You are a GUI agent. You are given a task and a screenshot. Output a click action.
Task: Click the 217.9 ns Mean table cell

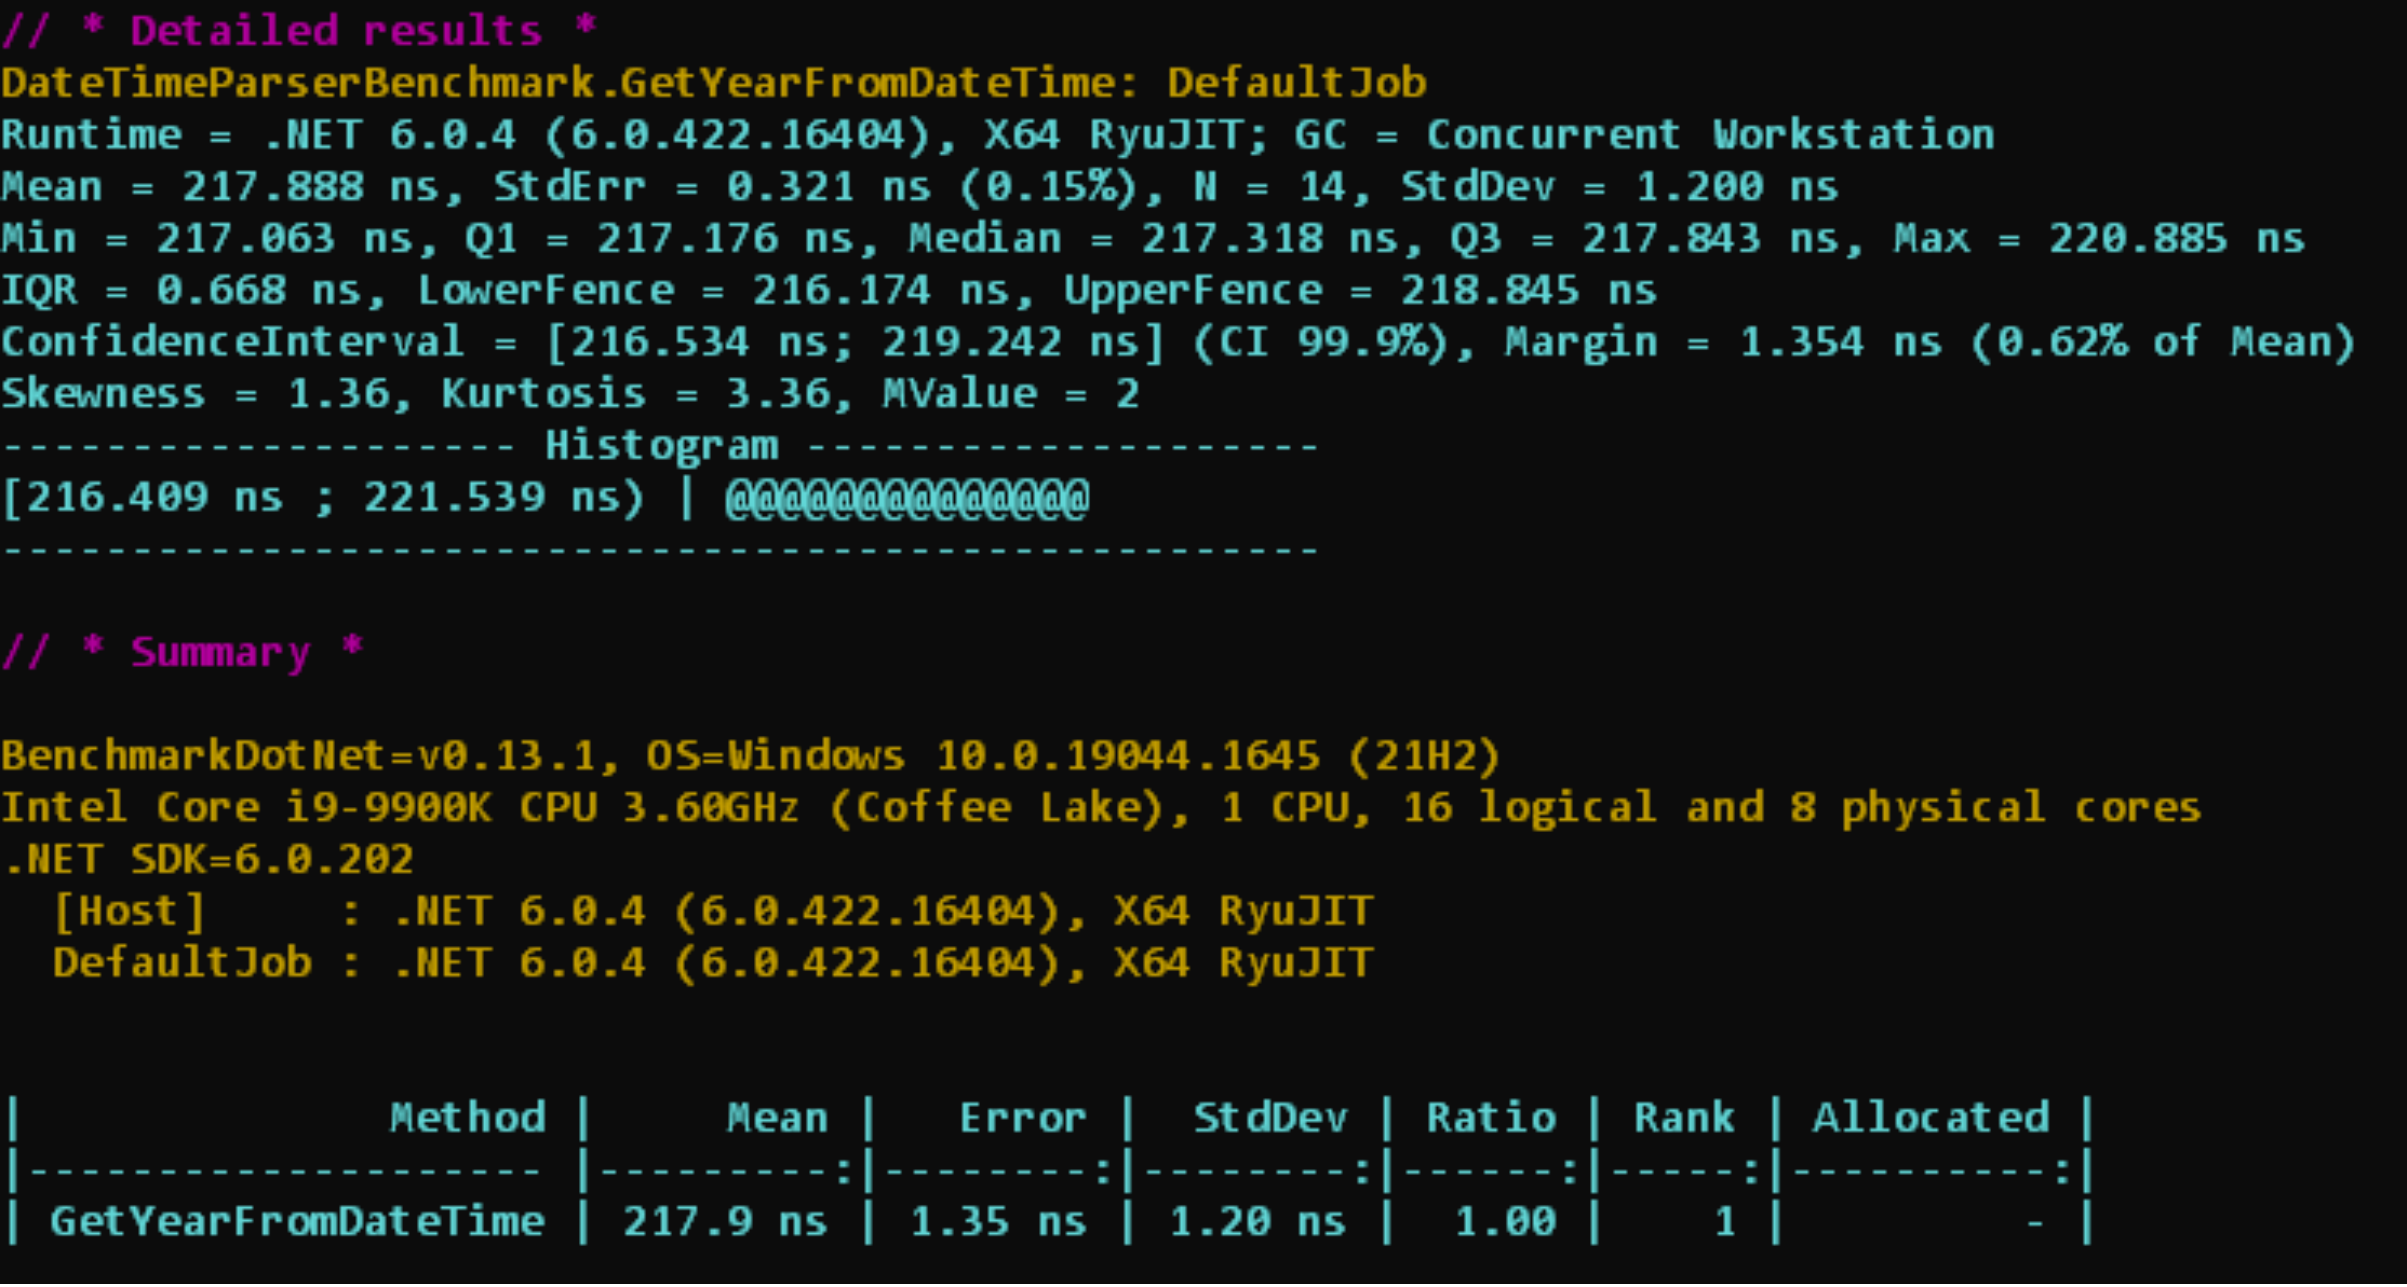point(725,1222)
